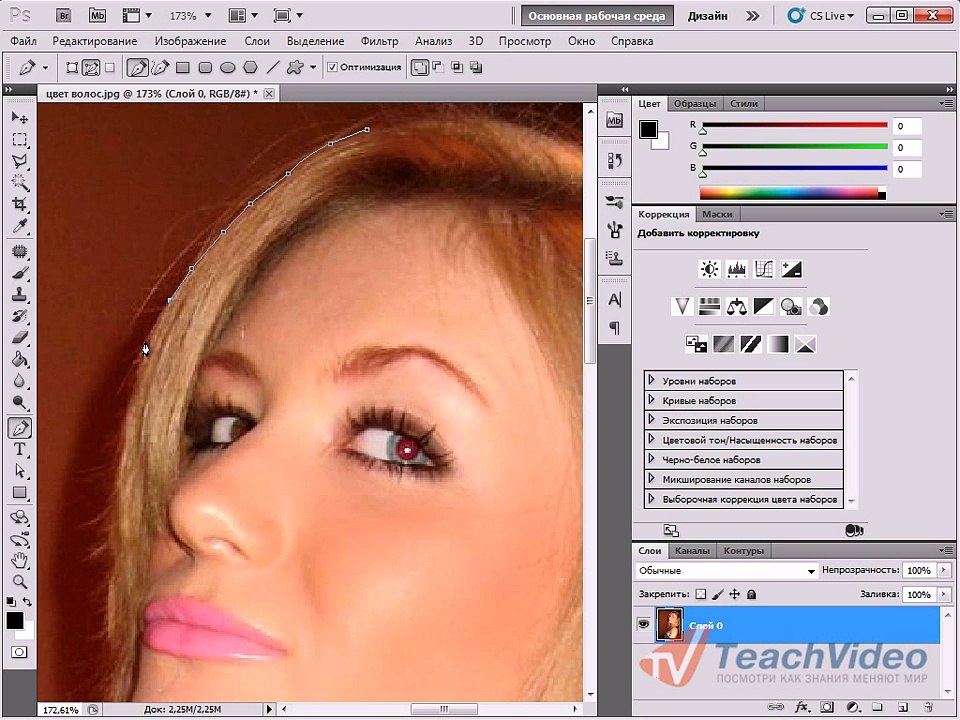Screen dimensions: 960x720
Task: Add Photo Filter adjustment
Action: coord(791,306)
